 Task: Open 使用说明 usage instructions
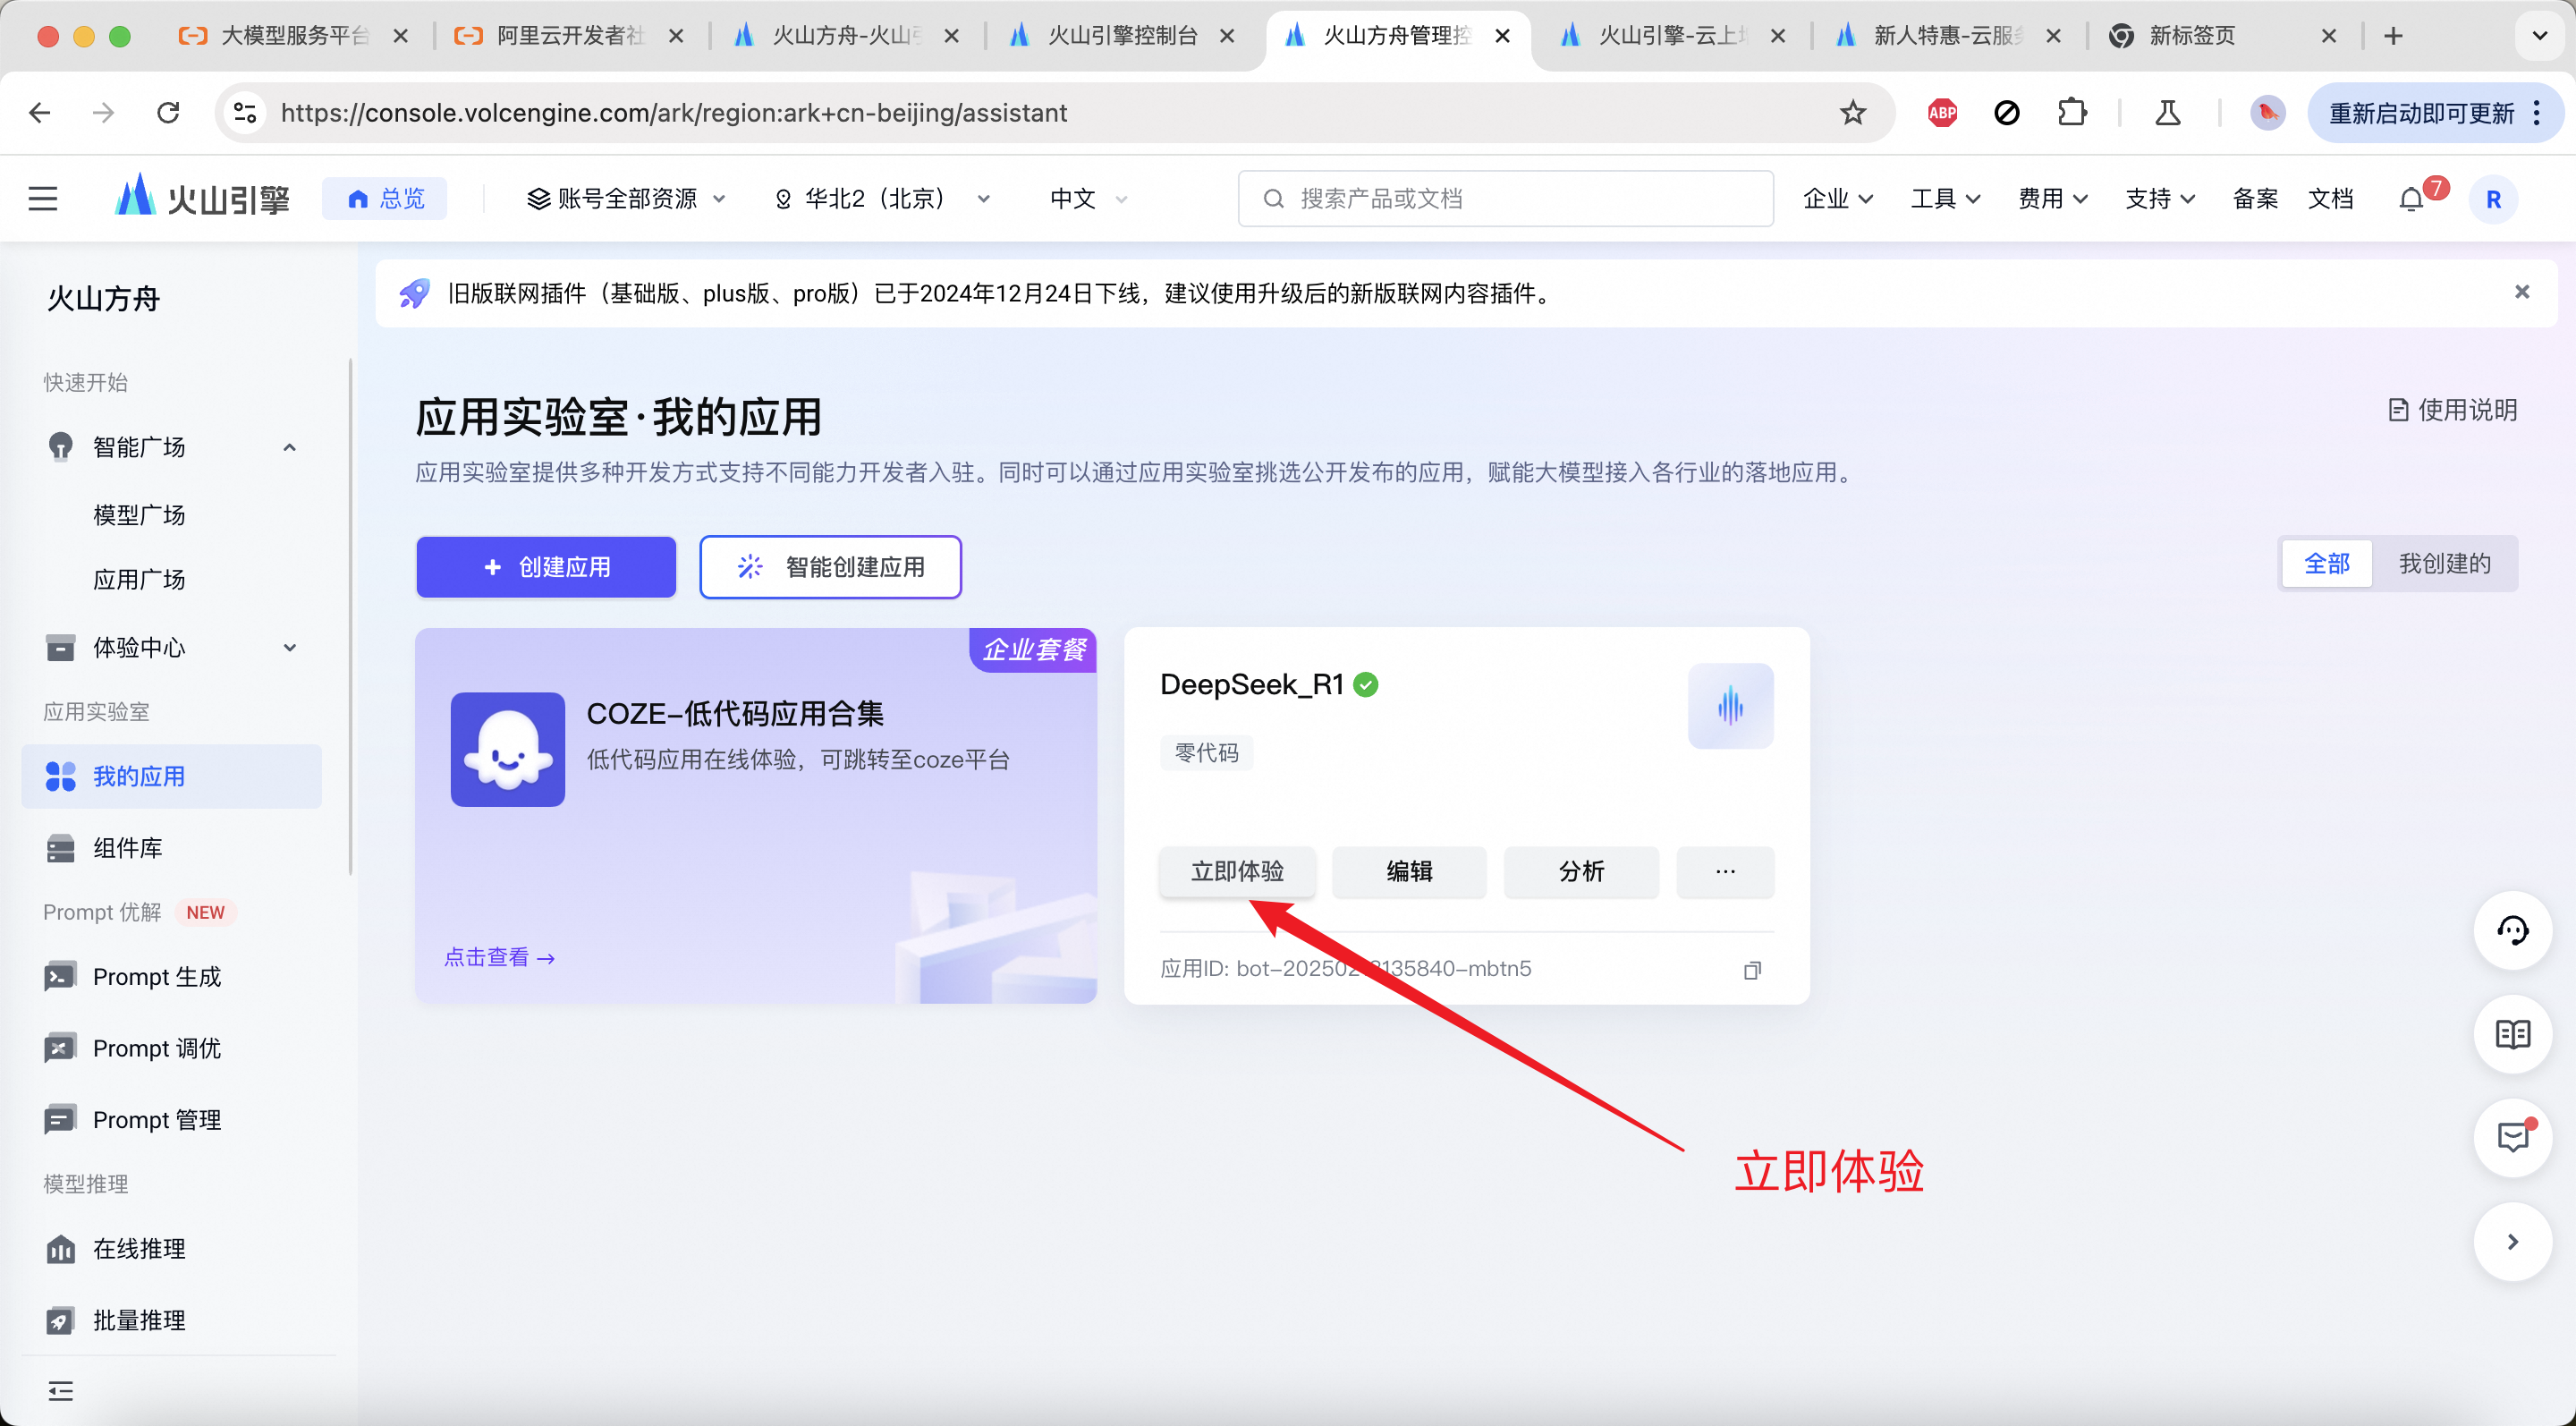(2452, 410)
